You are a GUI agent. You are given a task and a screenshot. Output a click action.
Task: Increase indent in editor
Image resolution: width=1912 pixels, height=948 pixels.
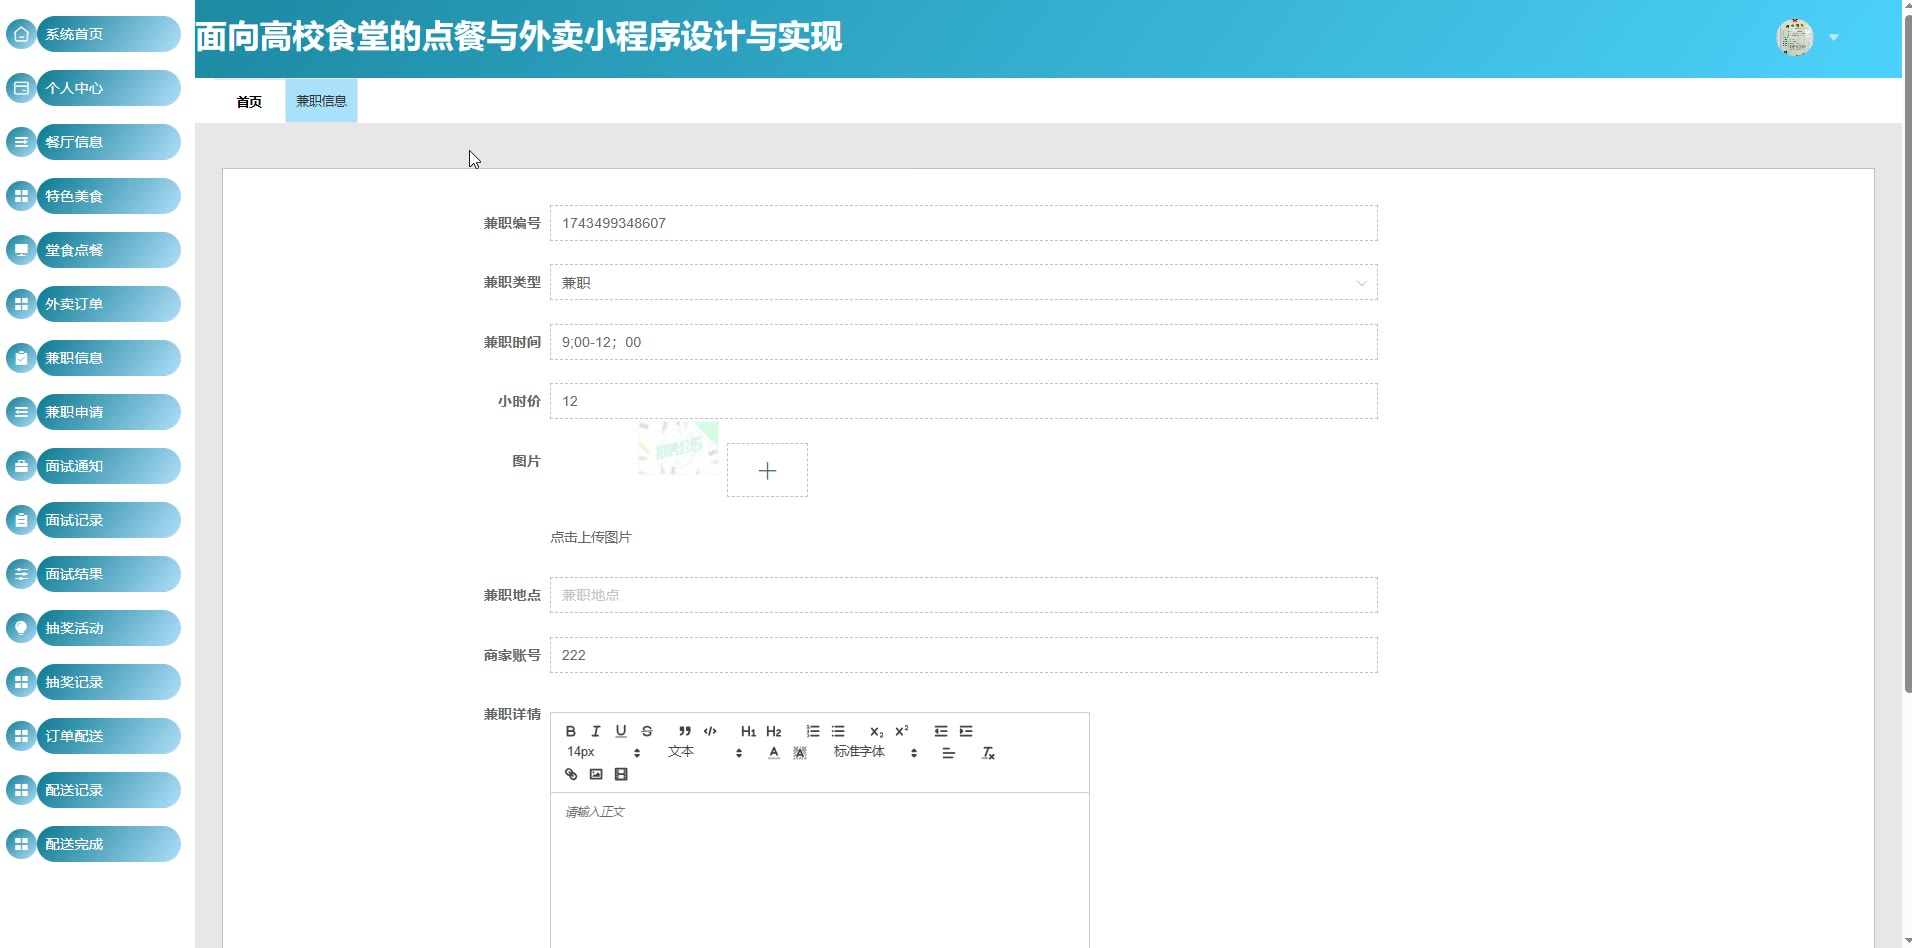pos(966,731)
